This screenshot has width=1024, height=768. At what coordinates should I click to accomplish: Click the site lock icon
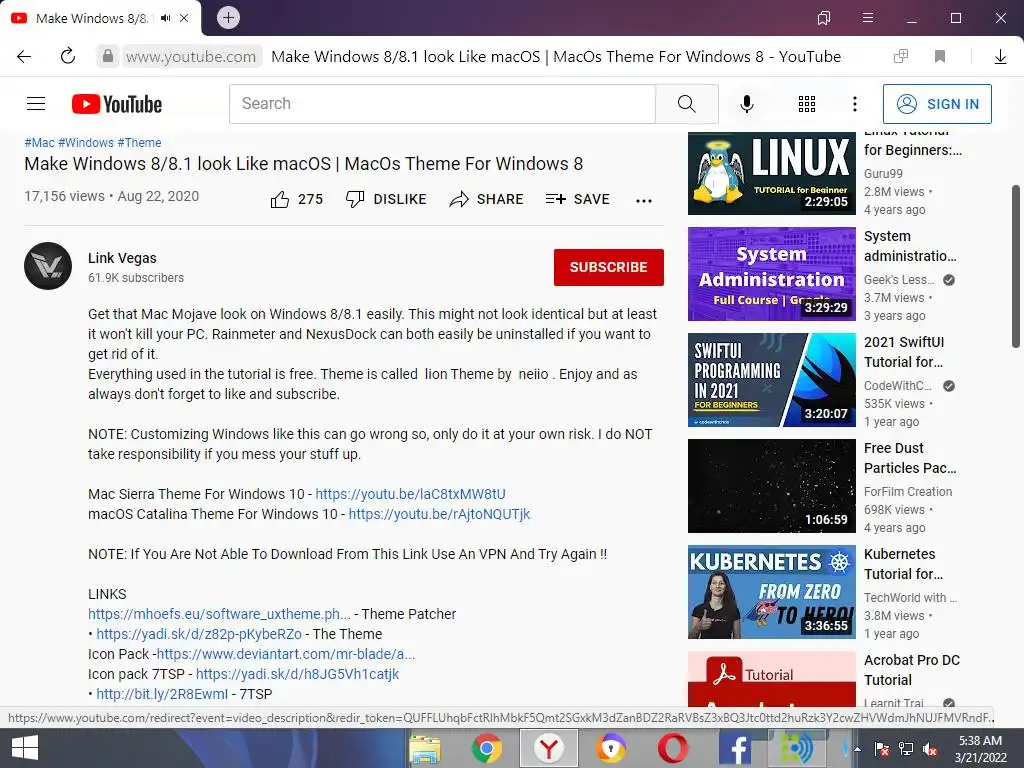pos(108,56)
